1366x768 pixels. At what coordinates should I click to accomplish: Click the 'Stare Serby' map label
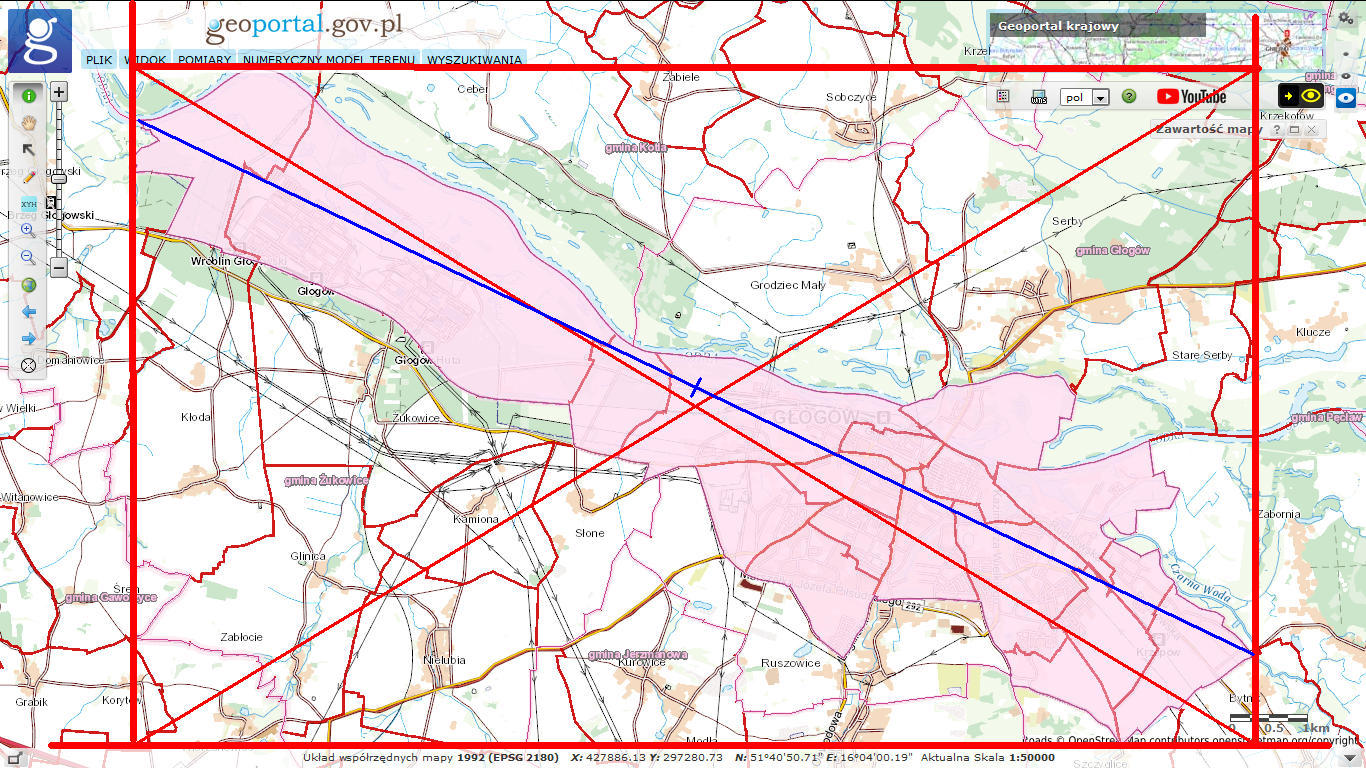click(1202, 355)
